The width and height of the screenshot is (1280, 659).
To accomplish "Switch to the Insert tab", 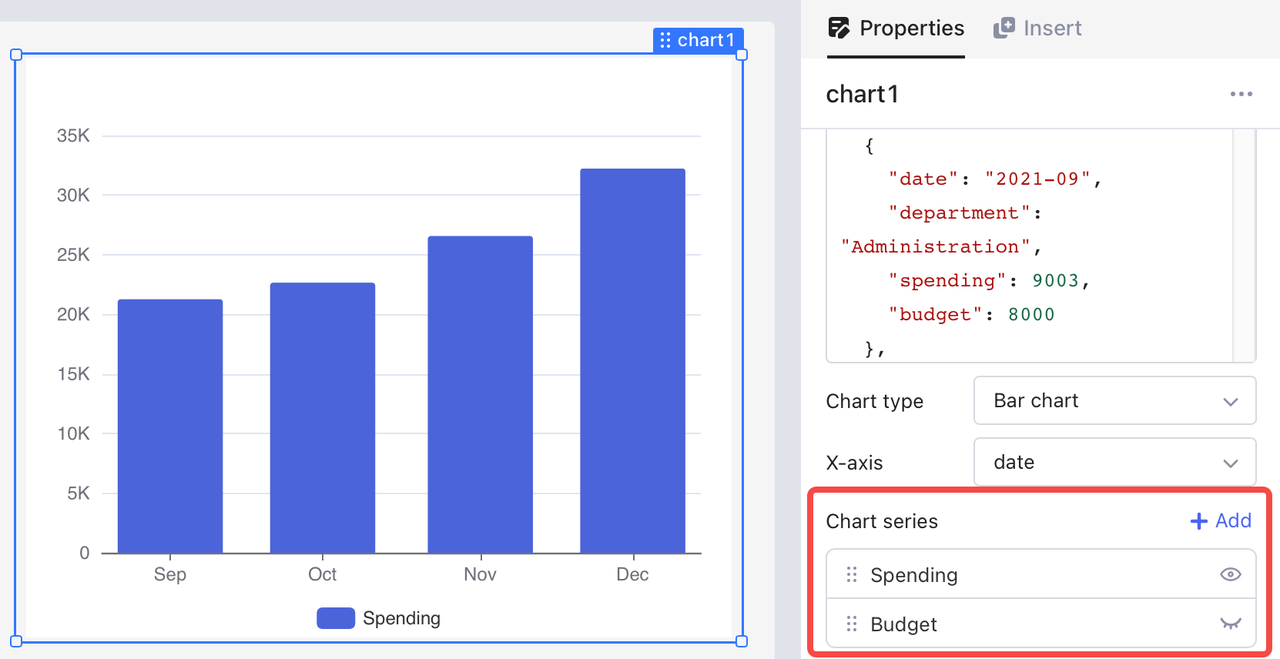I will (x=1038, y=28).
